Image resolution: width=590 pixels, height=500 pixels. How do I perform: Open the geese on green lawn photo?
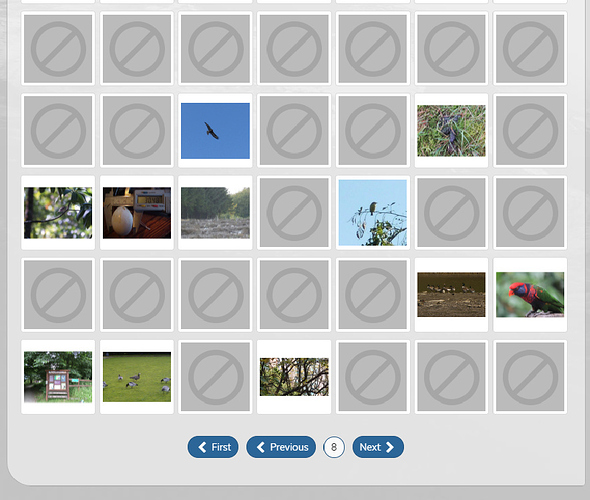pos(137,377)
